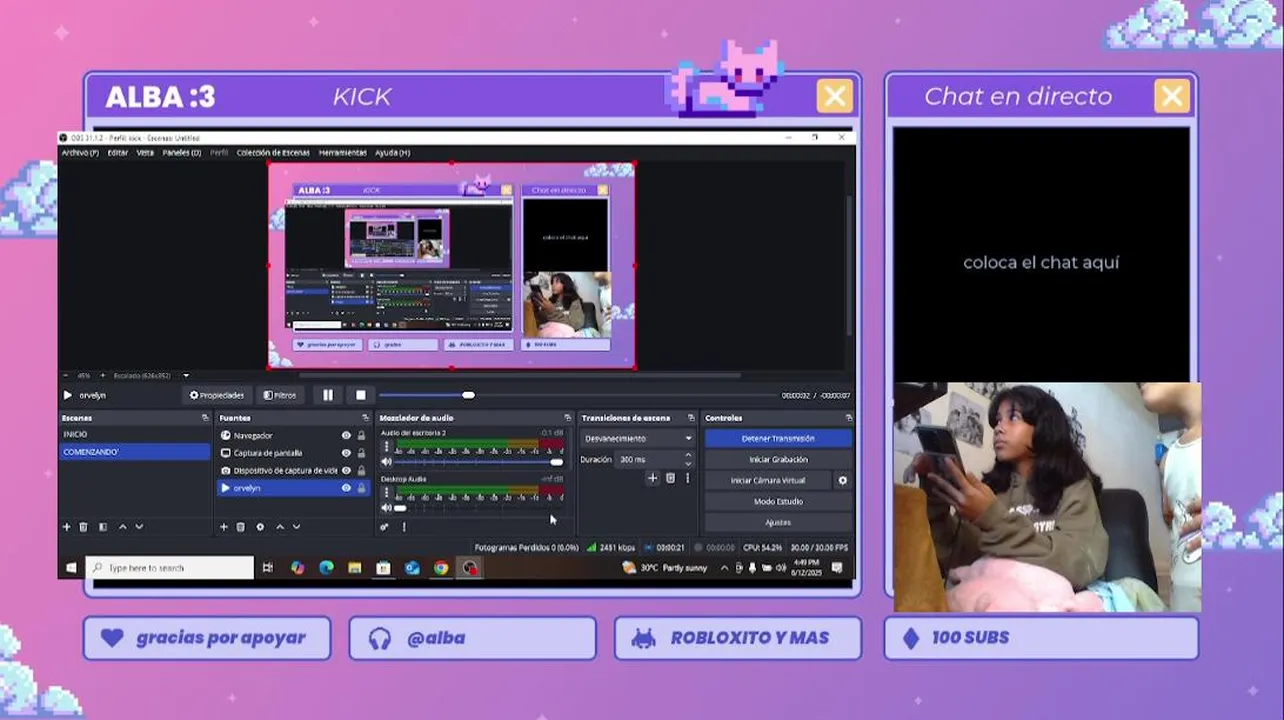Pop out the Mezclador de audio dock icon

click(568, 418)
